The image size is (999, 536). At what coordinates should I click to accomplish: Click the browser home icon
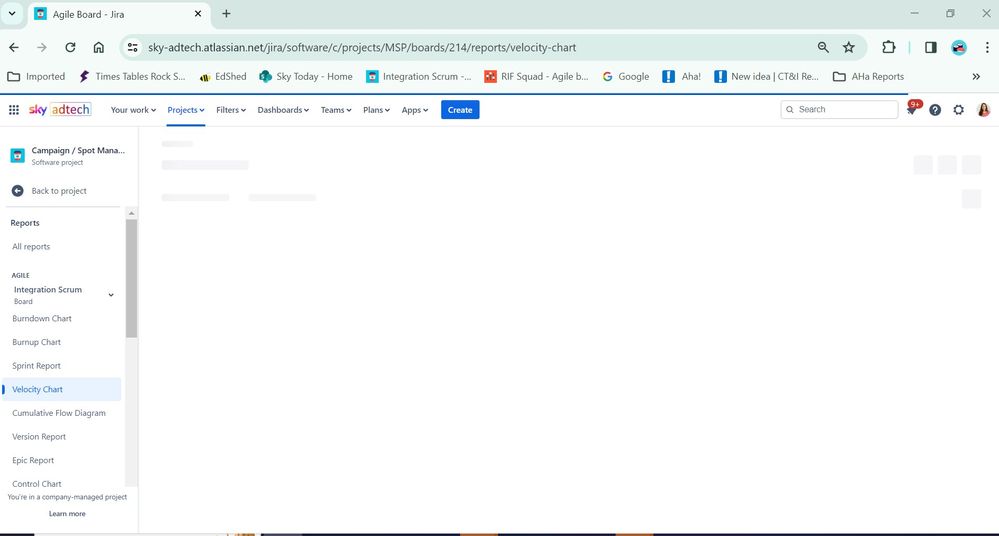(x=98, y=47)
